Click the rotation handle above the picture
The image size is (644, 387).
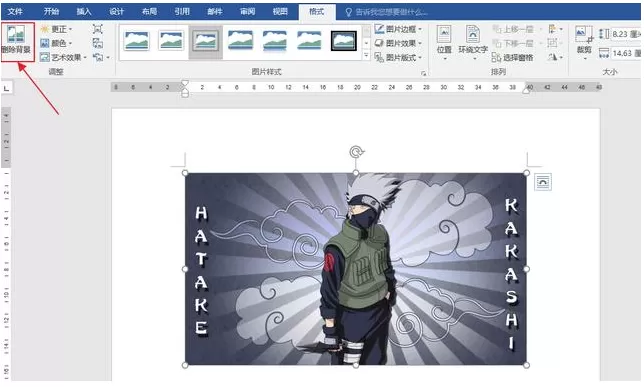tap(356, 152)
